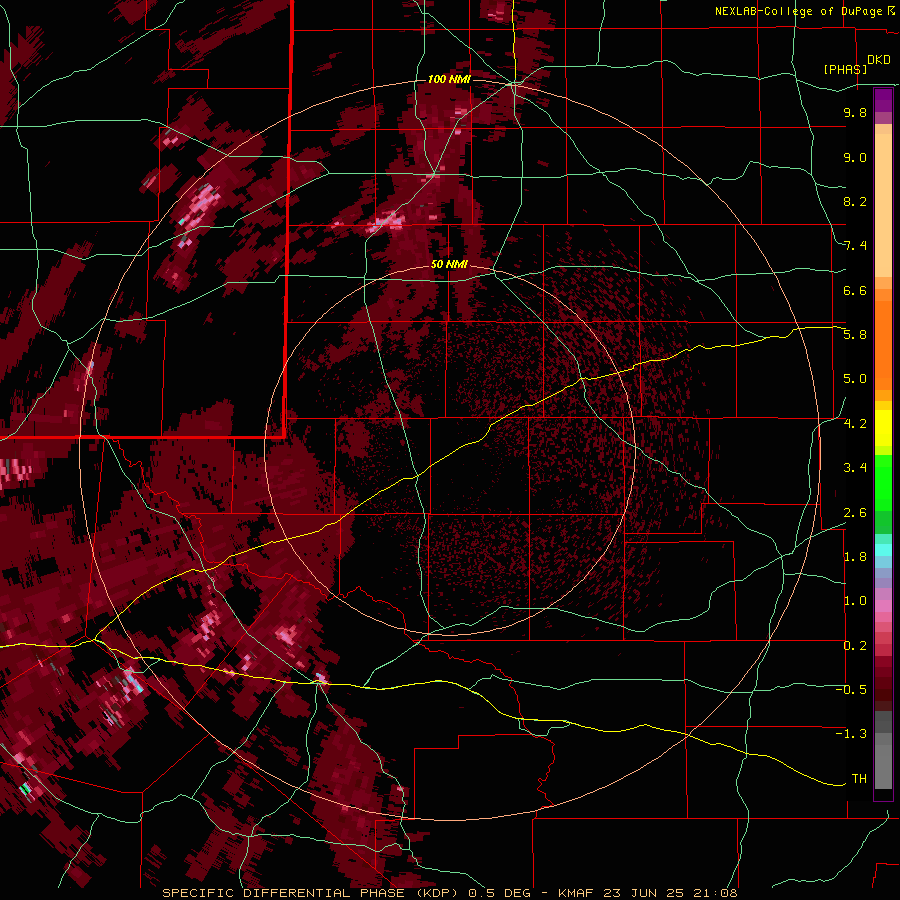Click the 5.0 legend value
Image resolution: width=900 pixels, height=900 pixels.
[855, 379]
